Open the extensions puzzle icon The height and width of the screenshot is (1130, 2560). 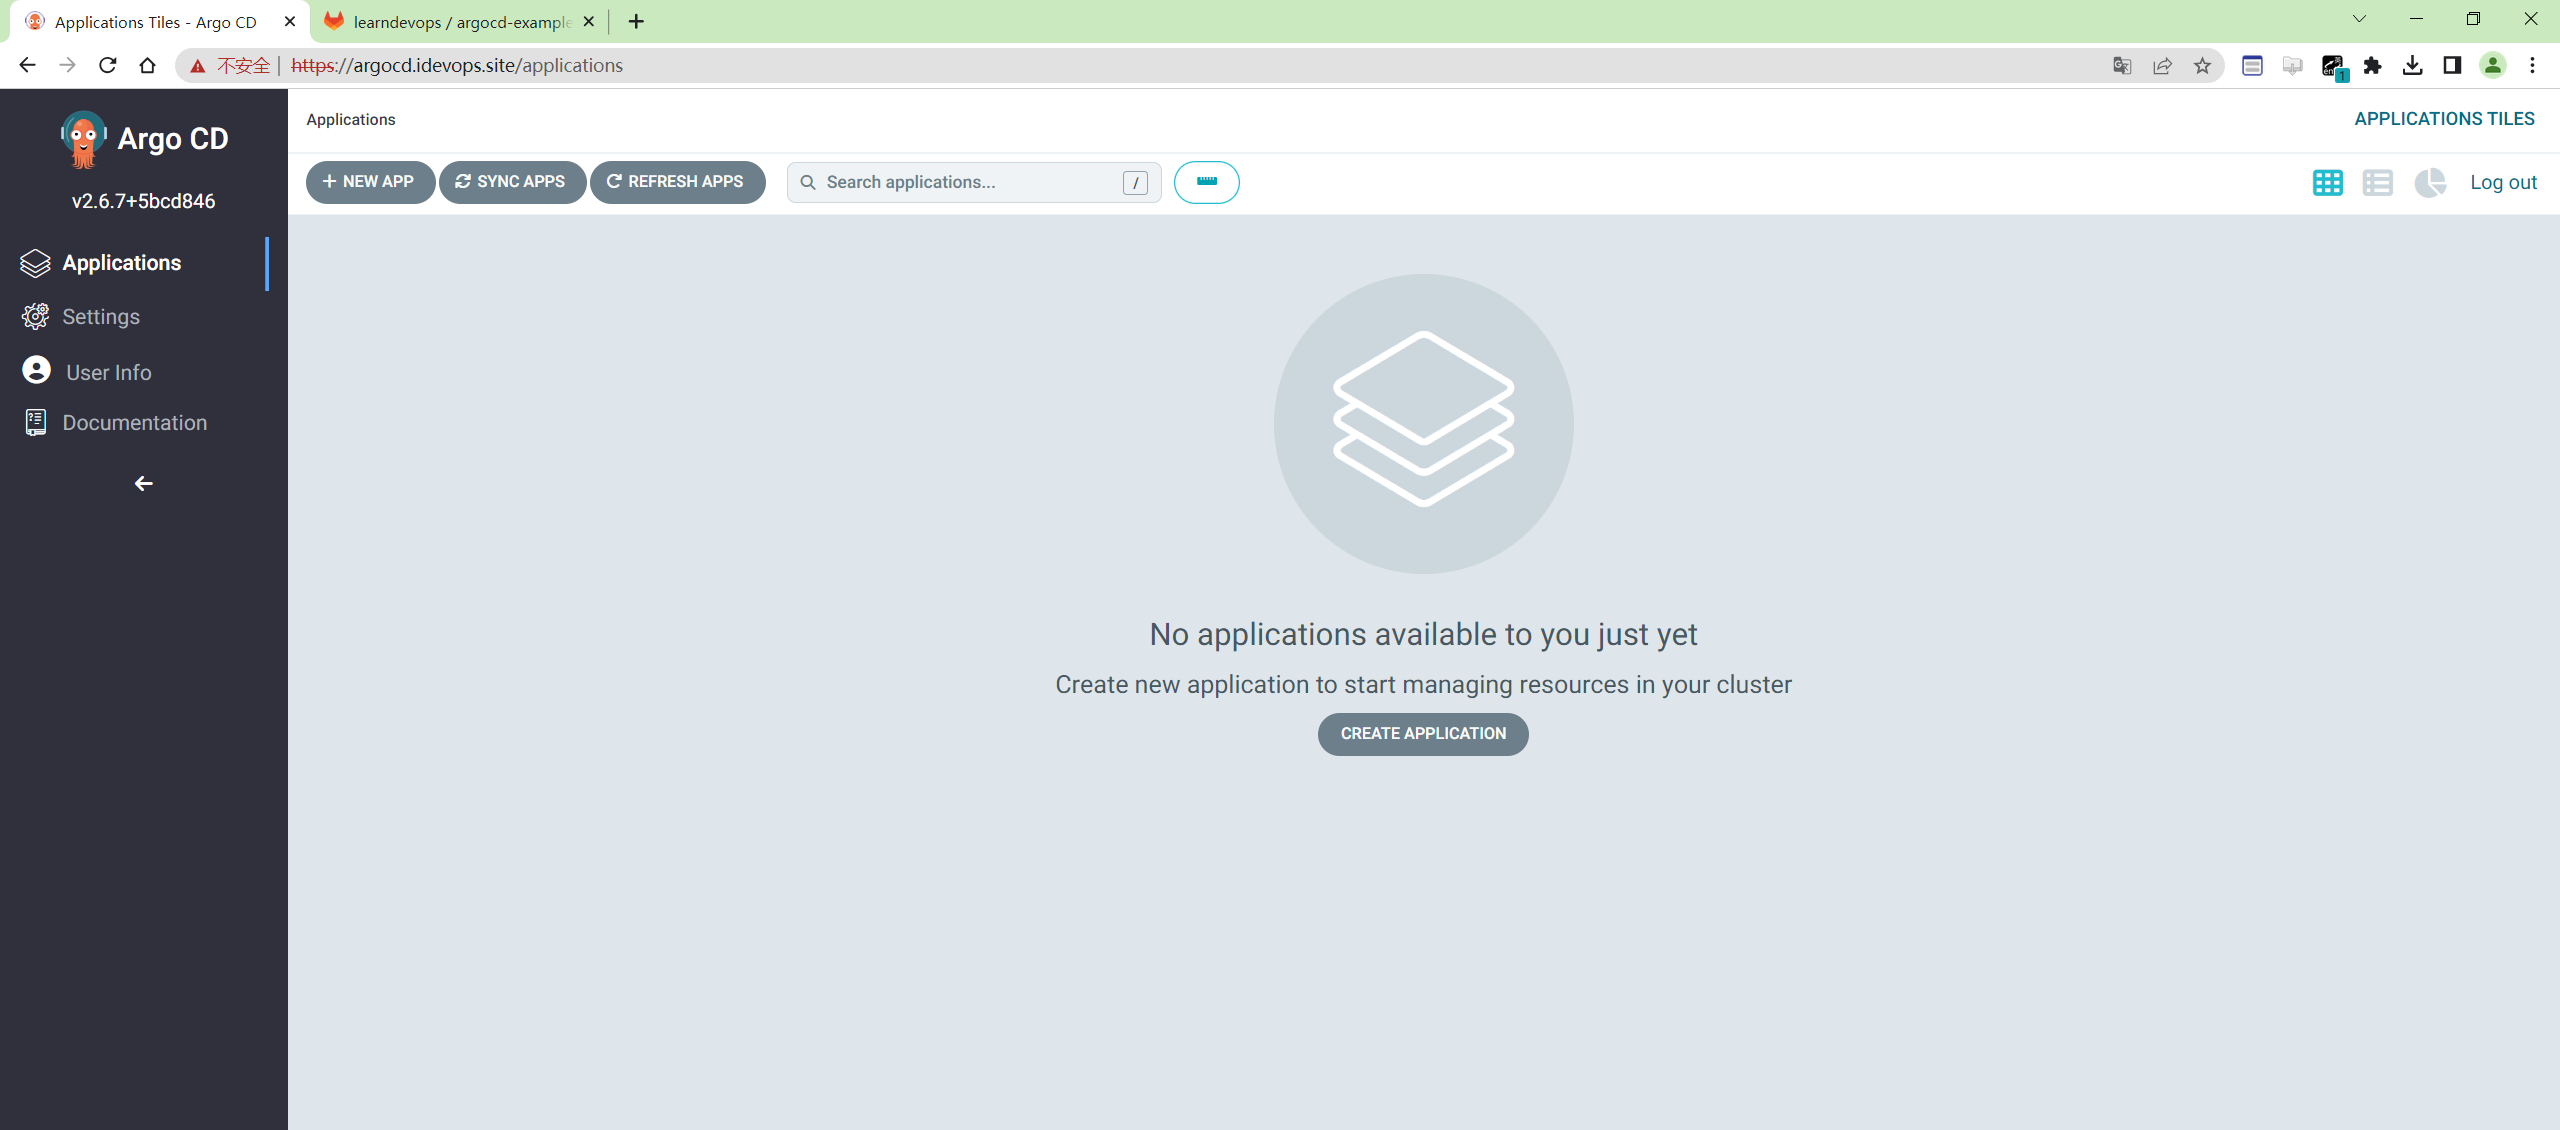pos(2372,66)
